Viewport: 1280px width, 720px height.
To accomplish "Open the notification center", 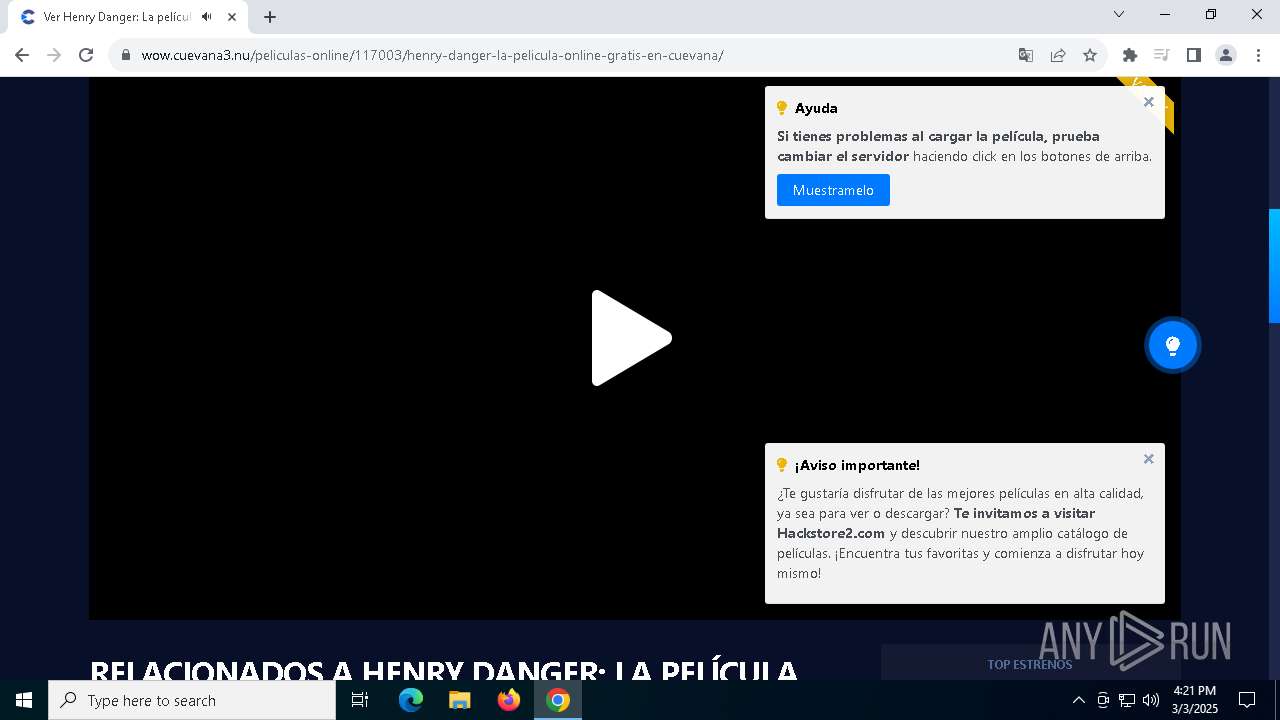I will (1247, 700).
